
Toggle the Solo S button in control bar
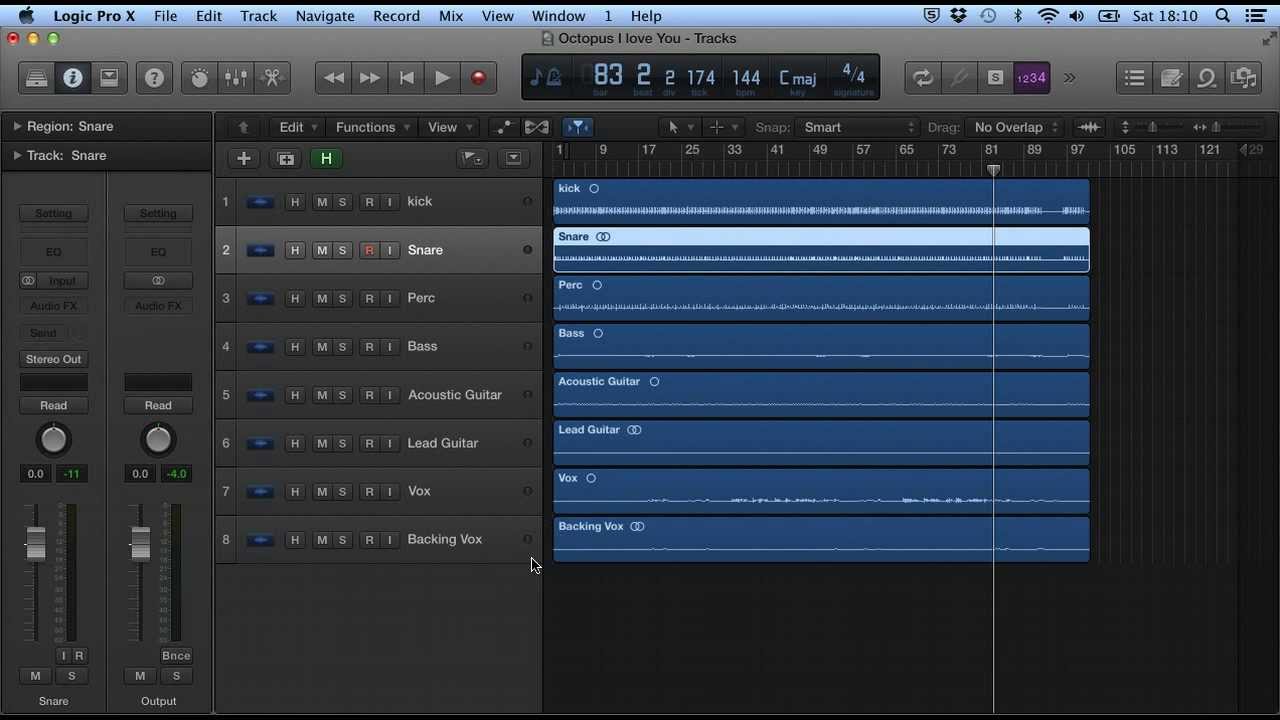click(995, 78)
